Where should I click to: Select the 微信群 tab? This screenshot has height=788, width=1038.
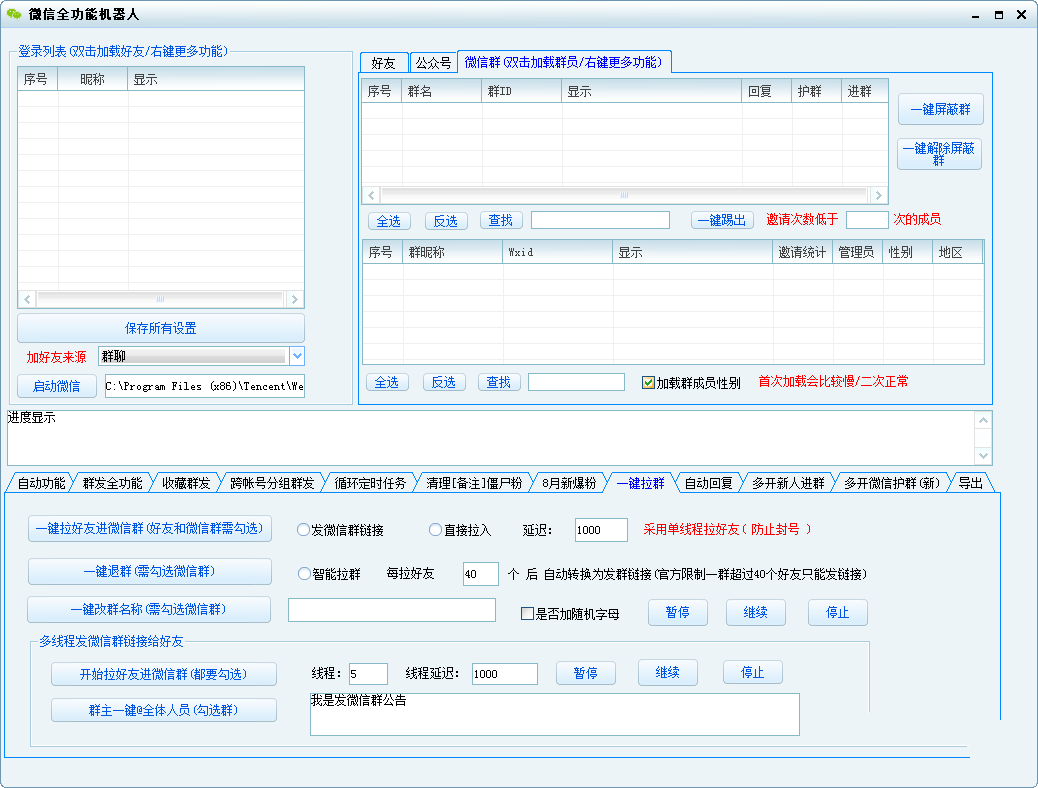coord(563,62)
